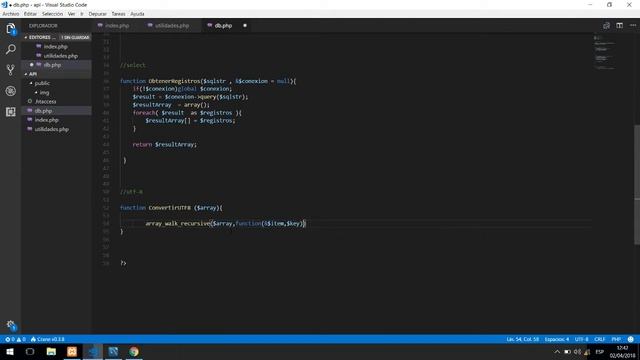Open utilidades.php in API folder tree
The height and width of the screenshot is (360, 640).
click(x=51, y=129)
